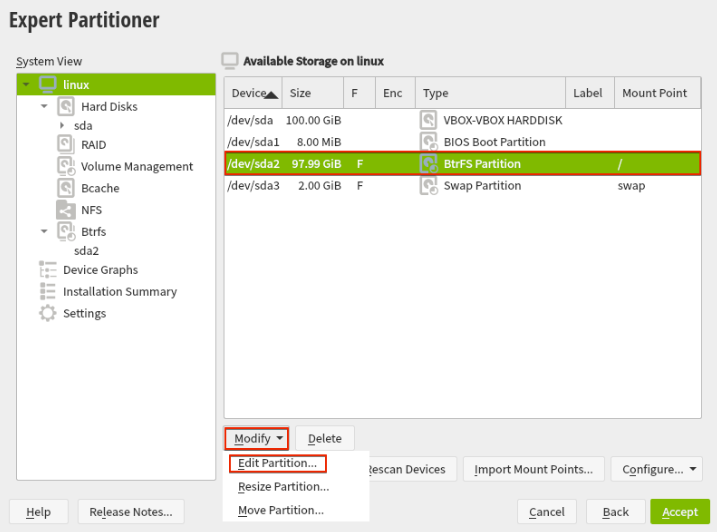
Task: Click the swap mount point cell
Action: 631,186
